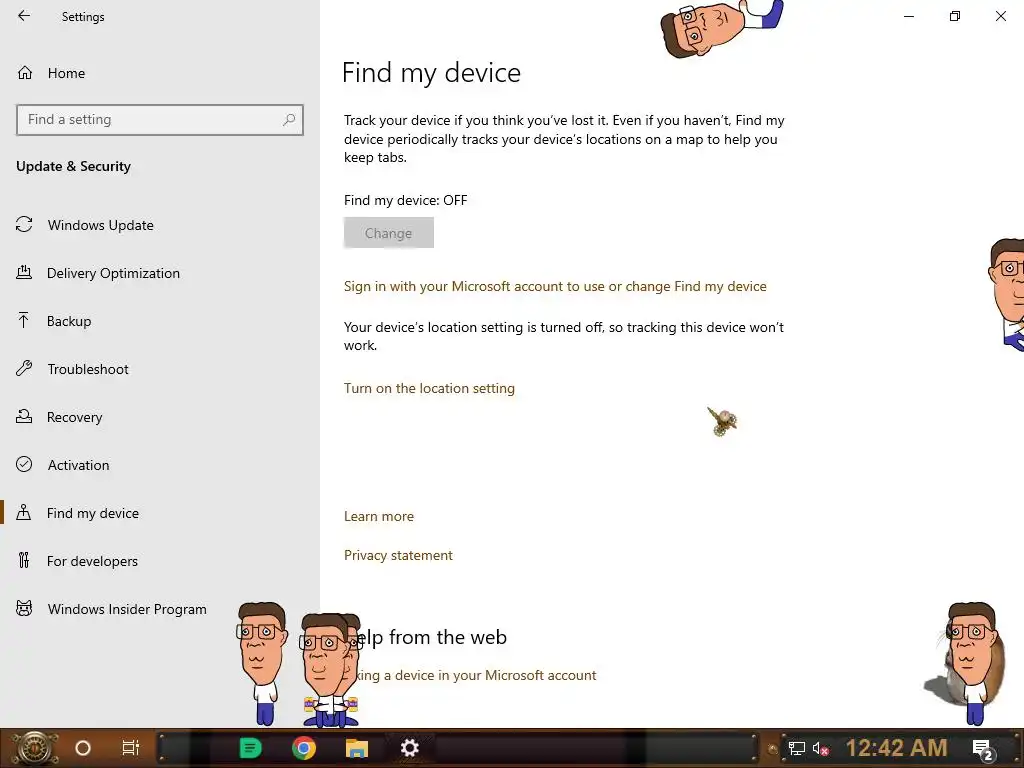Screen dimensions: 1024x768
Task: Go back with the Settings back arrow
Action: (24, 16)
